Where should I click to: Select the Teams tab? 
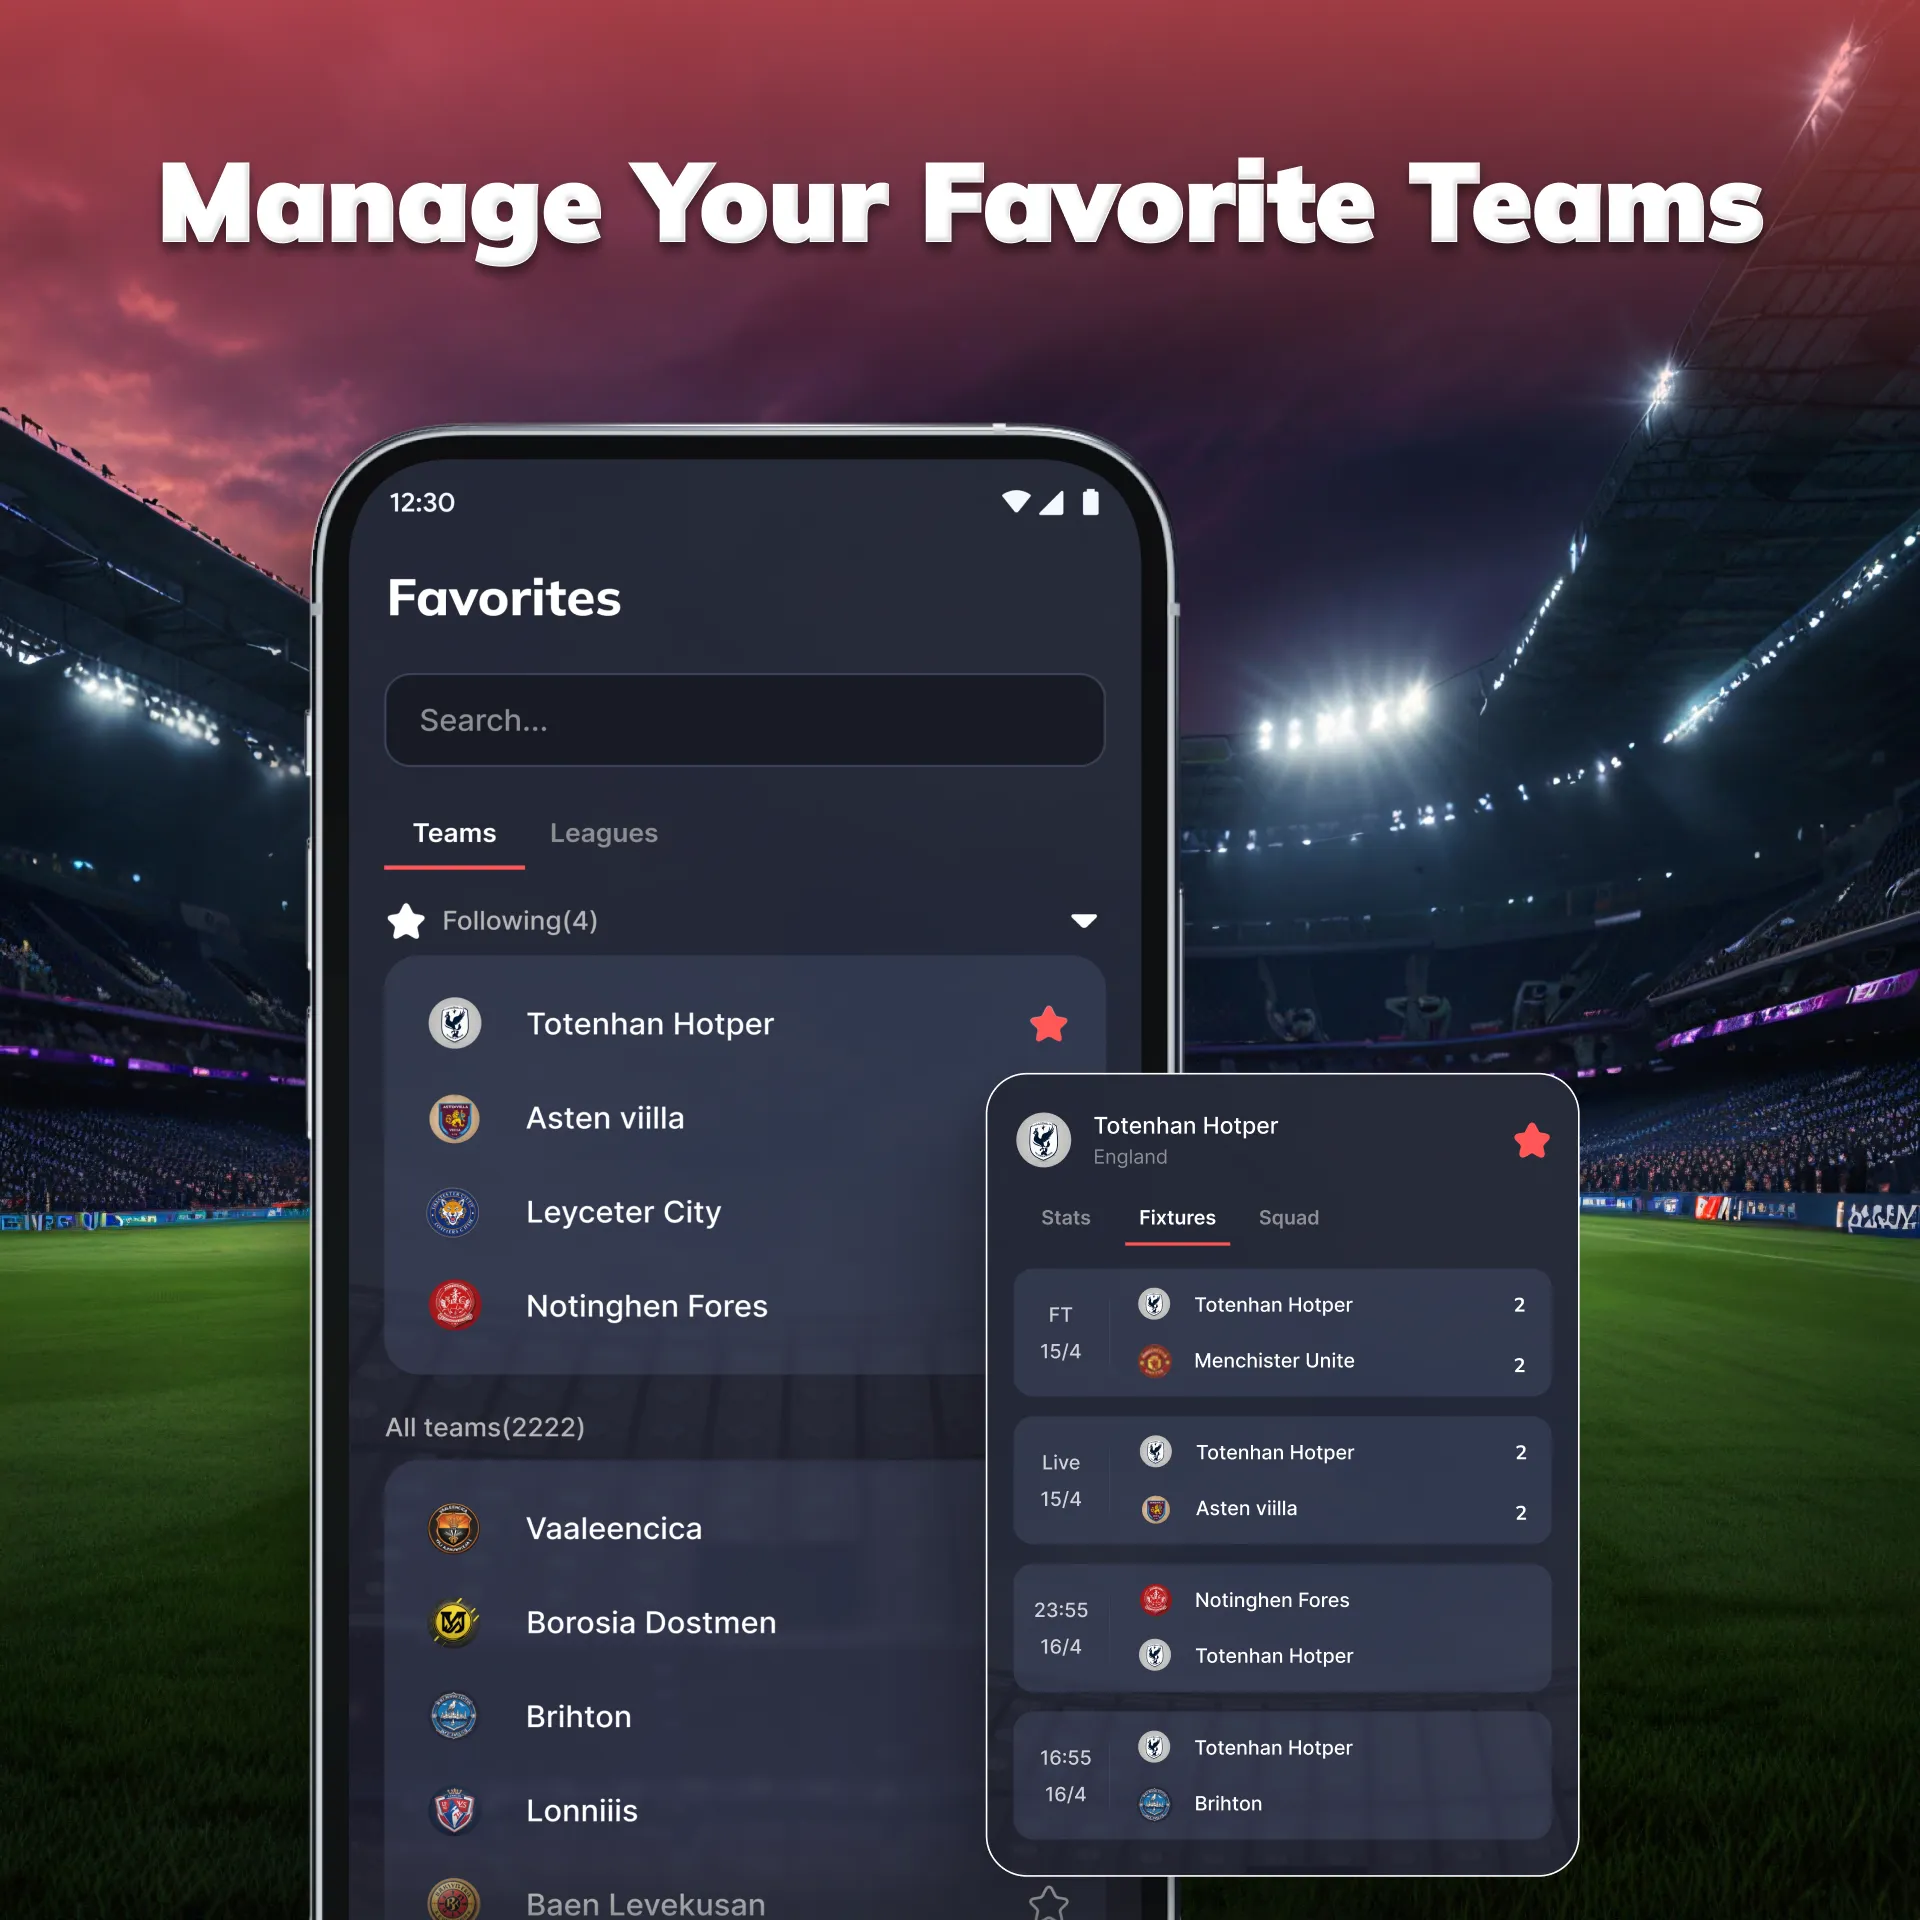[452, 830]
